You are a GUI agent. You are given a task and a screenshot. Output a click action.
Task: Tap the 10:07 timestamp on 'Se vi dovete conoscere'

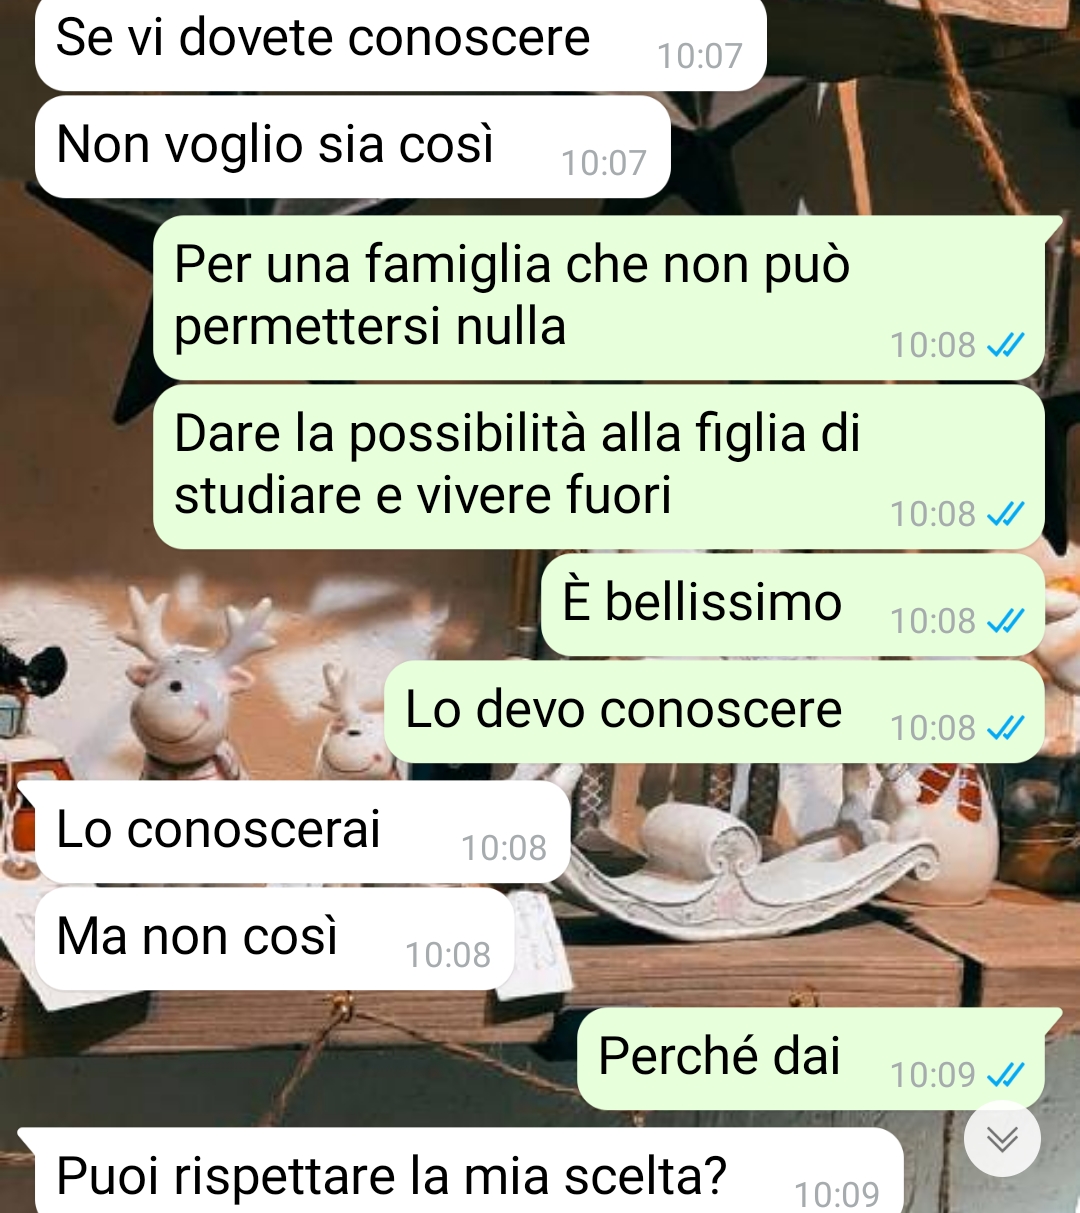click(x=700, y=56)
